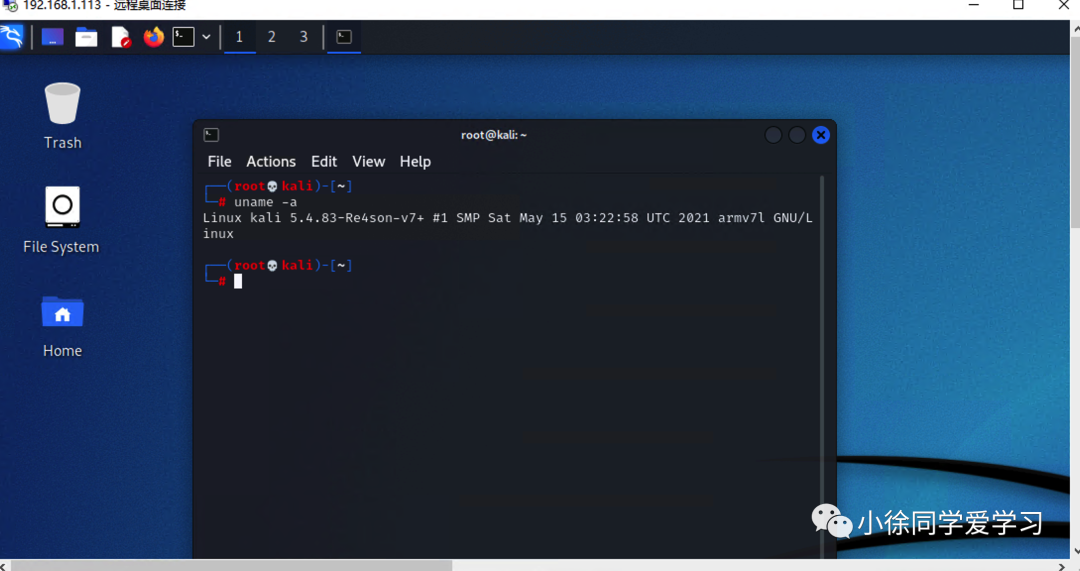Switch to workspace 3

click(x=304, y=37)
